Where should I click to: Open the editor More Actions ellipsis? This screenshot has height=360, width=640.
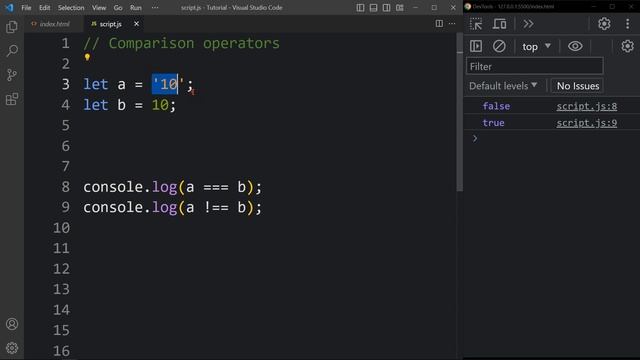point(452,24)
